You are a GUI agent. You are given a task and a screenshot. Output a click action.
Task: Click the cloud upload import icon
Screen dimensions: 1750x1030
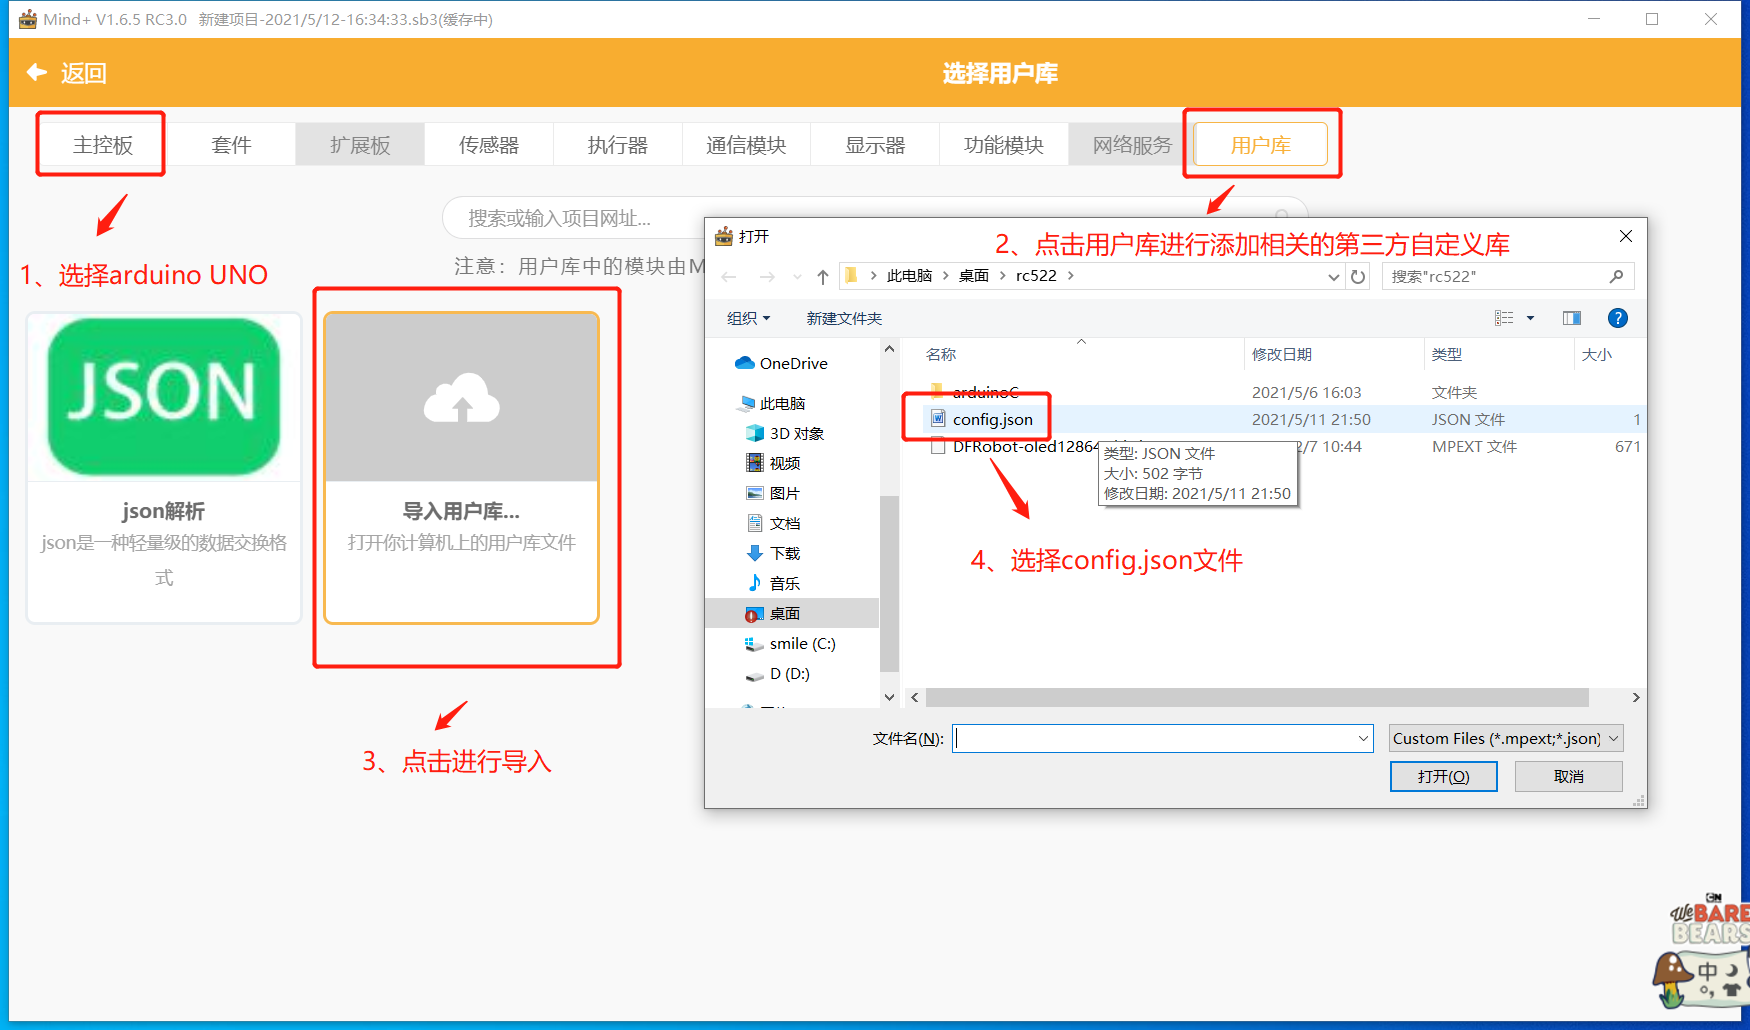click(461, 399)
